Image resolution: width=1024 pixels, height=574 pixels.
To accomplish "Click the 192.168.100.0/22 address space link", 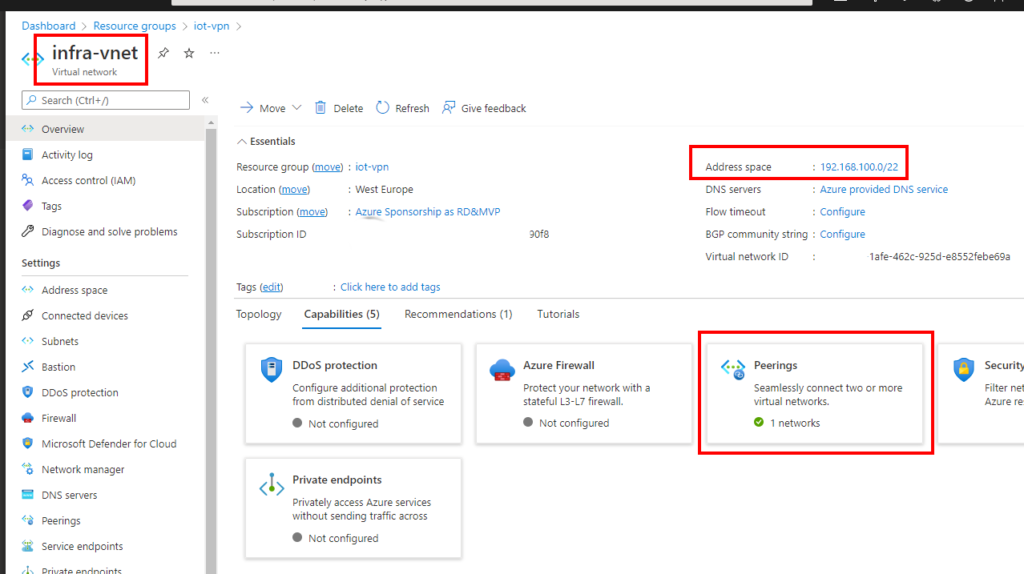I will pyautogui.click(x=859, y=167).
